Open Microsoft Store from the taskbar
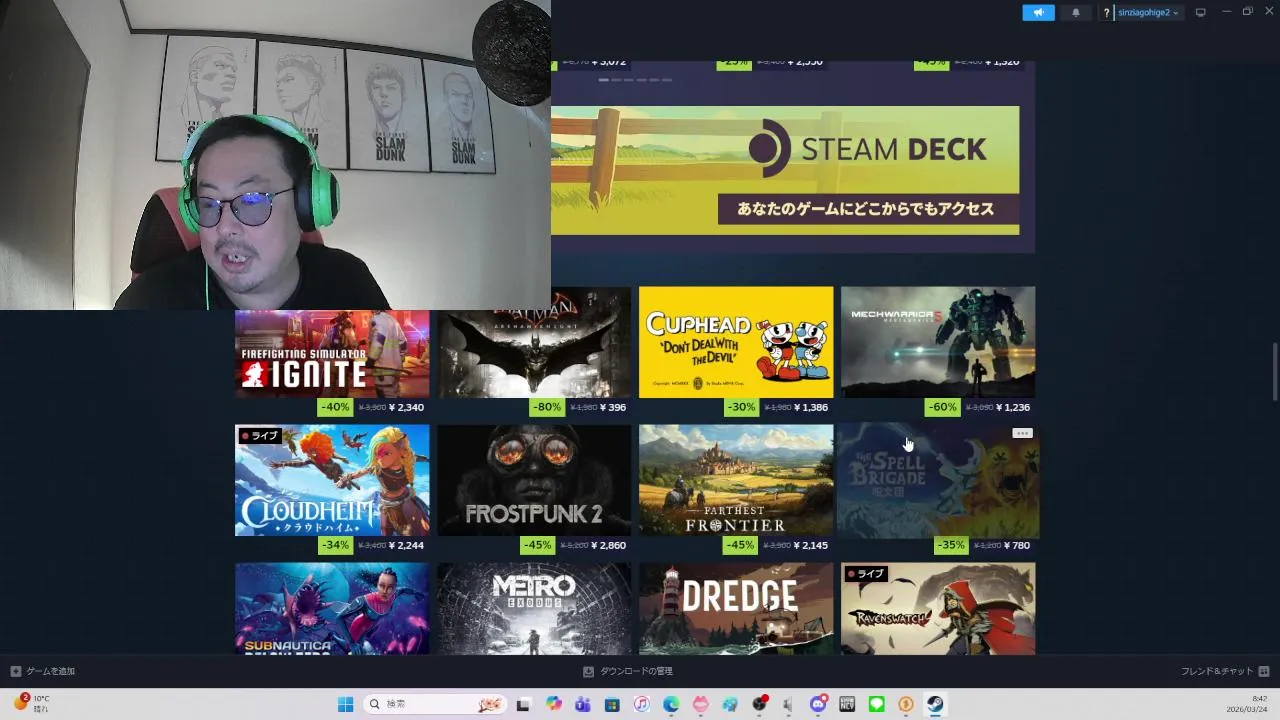Viewport: 1280px width, 720px height. (612, 704)
